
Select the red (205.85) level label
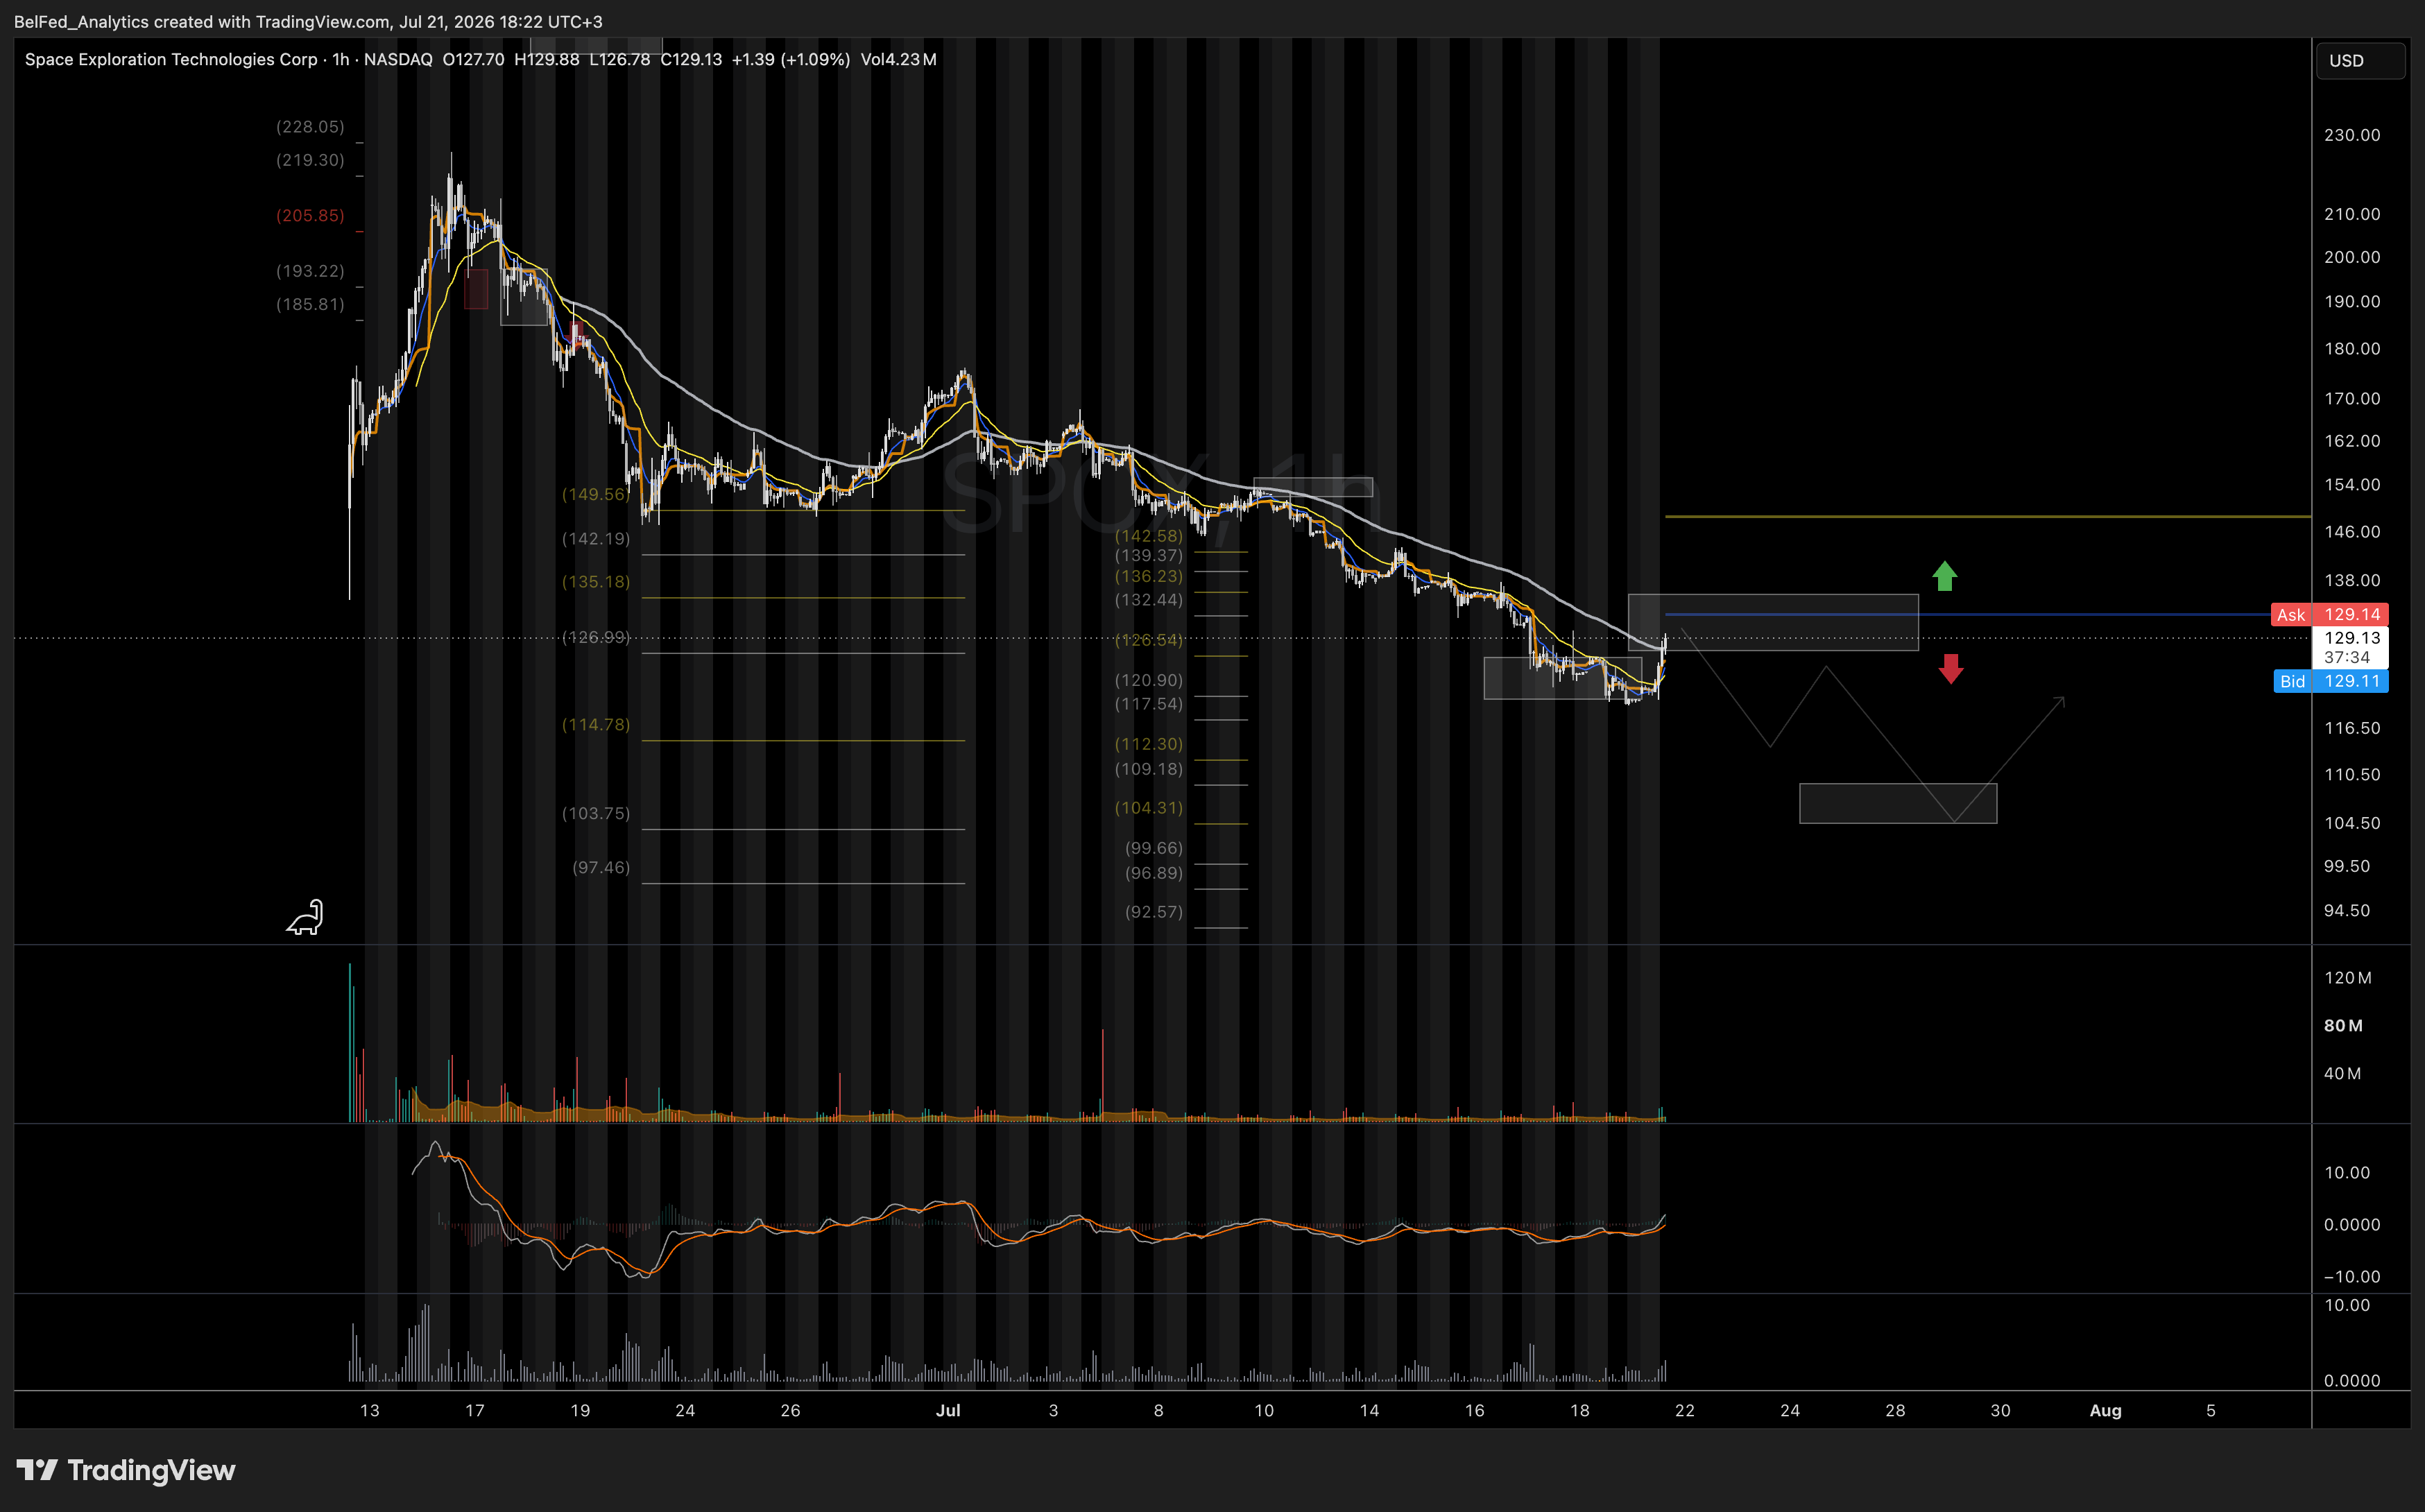310,216
